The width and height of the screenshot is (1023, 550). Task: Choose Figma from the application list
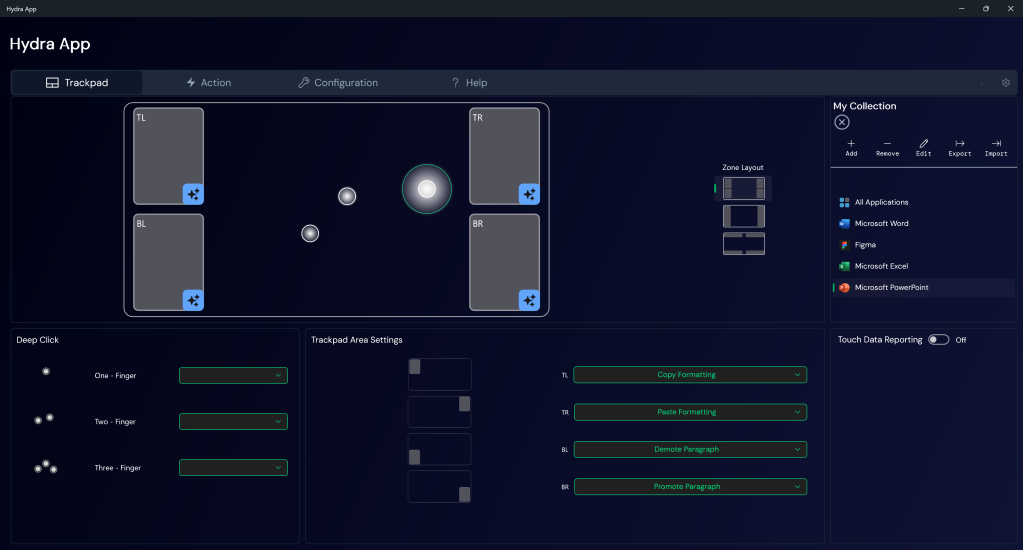click(864, 245)
